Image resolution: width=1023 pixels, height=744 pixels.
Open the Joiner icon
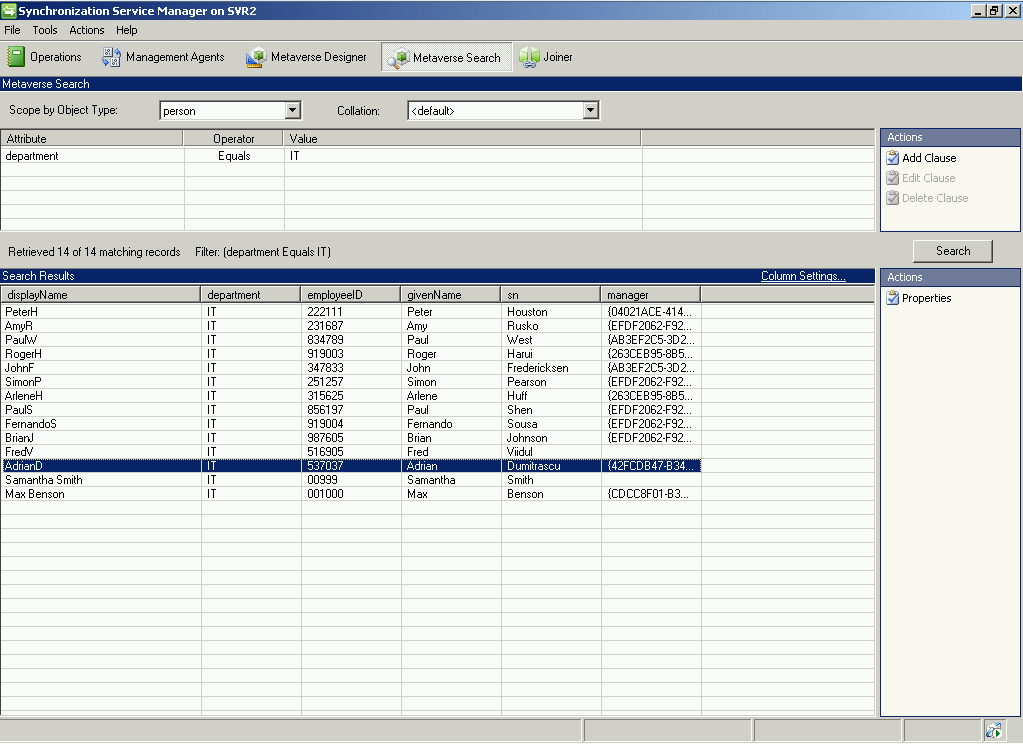(529, 57)
